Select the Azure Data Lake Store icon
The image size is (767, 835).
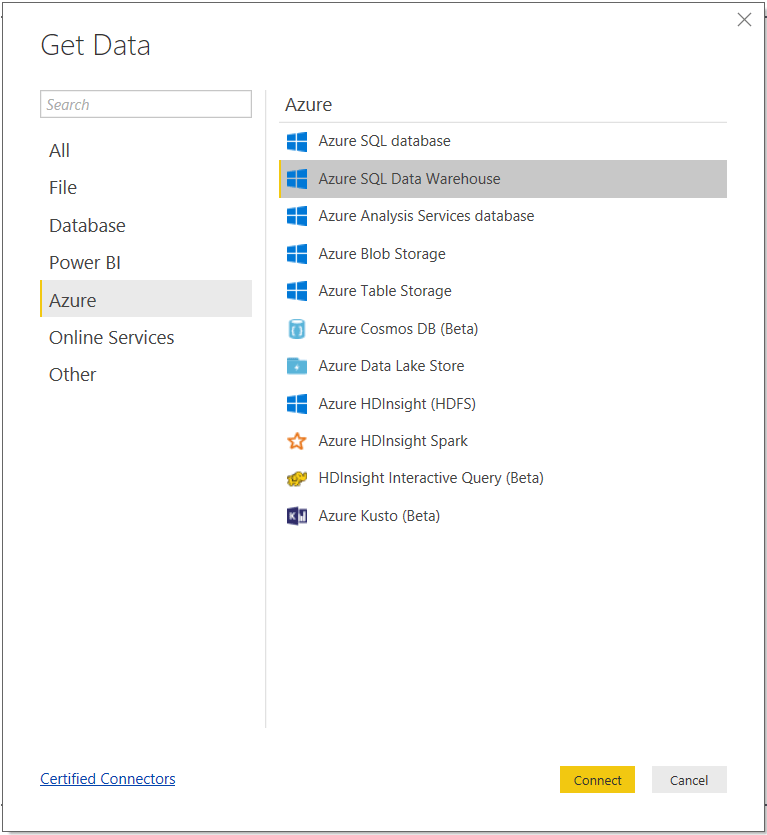(x=296, y=366)
